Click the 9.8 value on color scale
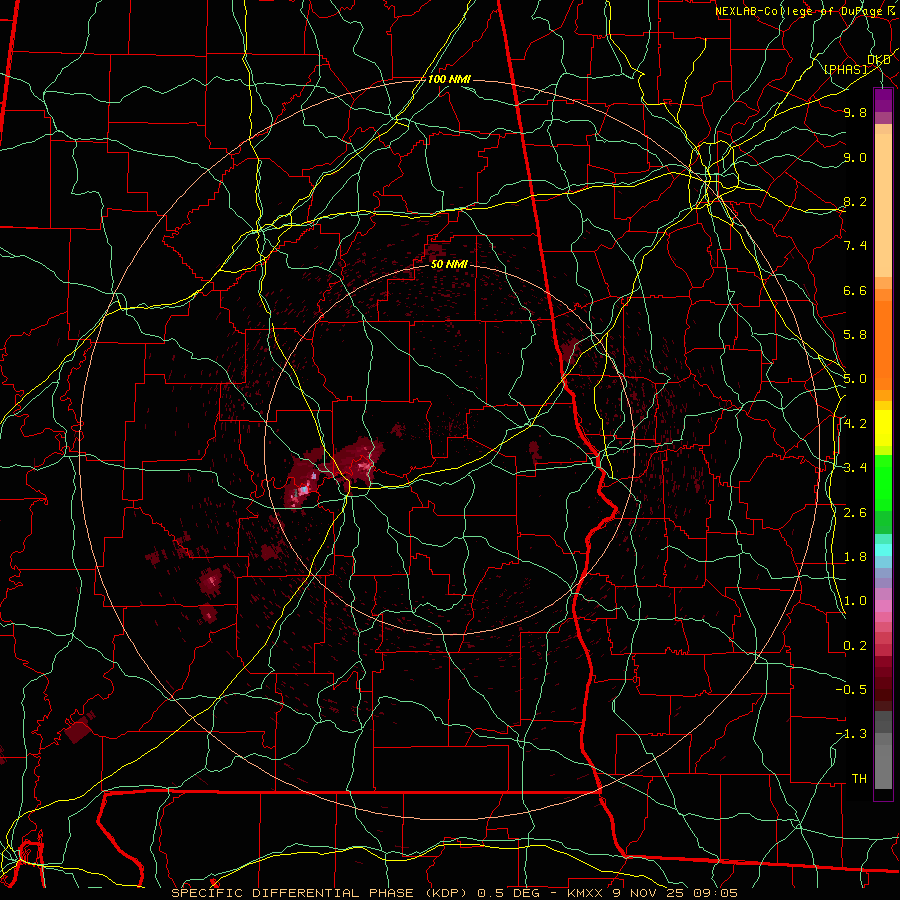This screenshot has height=900, width=900. pyautogui.click(x=855, y=112)
